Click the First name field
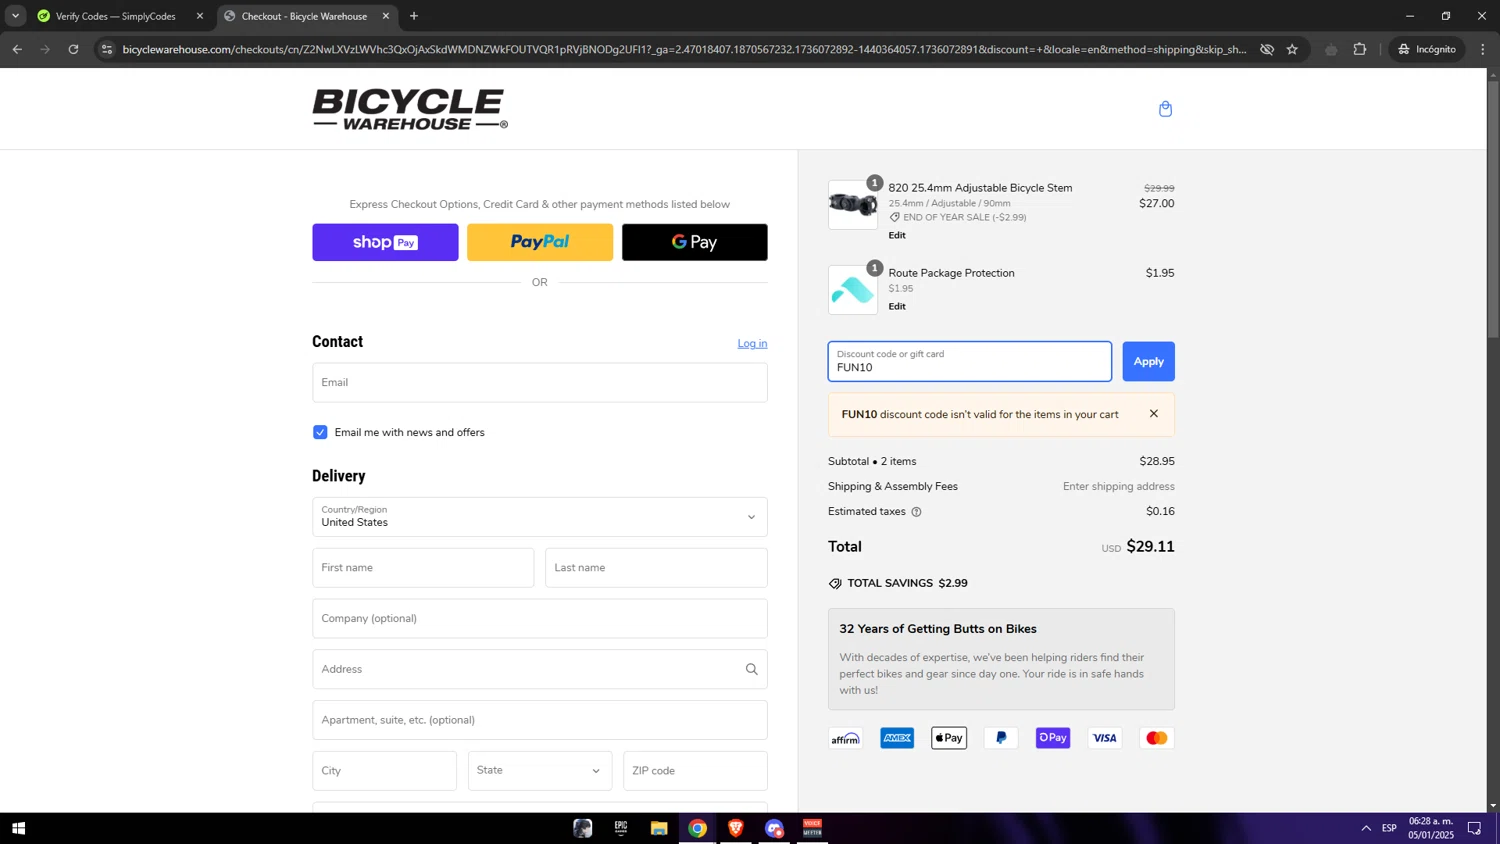1500x844 pixels. click(x=423, y=568)
